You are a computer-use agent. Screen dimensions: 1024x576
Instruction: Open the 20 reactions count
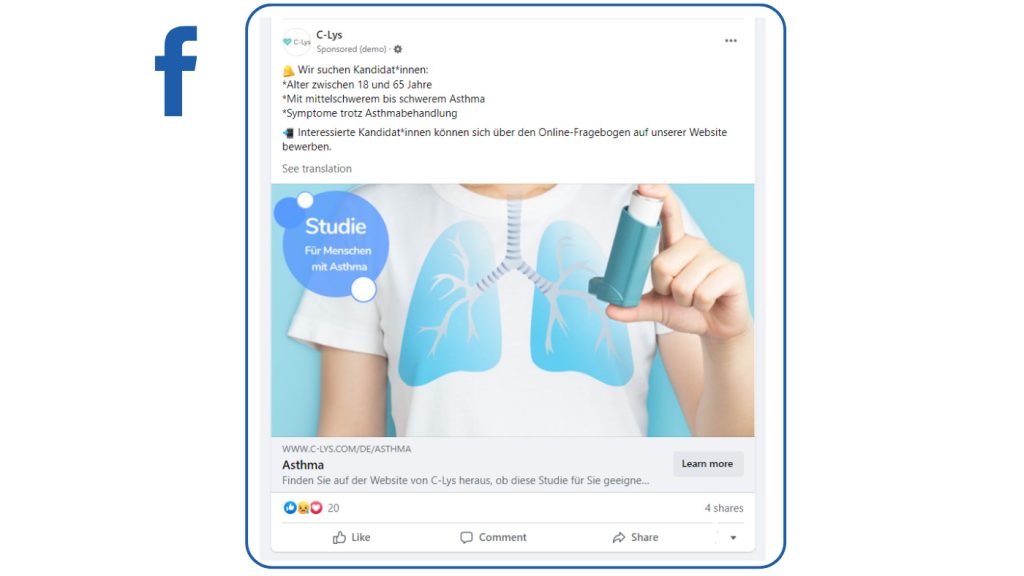tap(333, 507)
